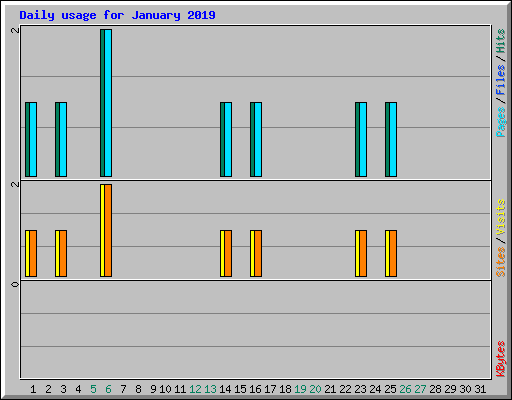Select the yellow Visits legend label
The height and width of the screenshot is (400, 512).
[501, 218]
